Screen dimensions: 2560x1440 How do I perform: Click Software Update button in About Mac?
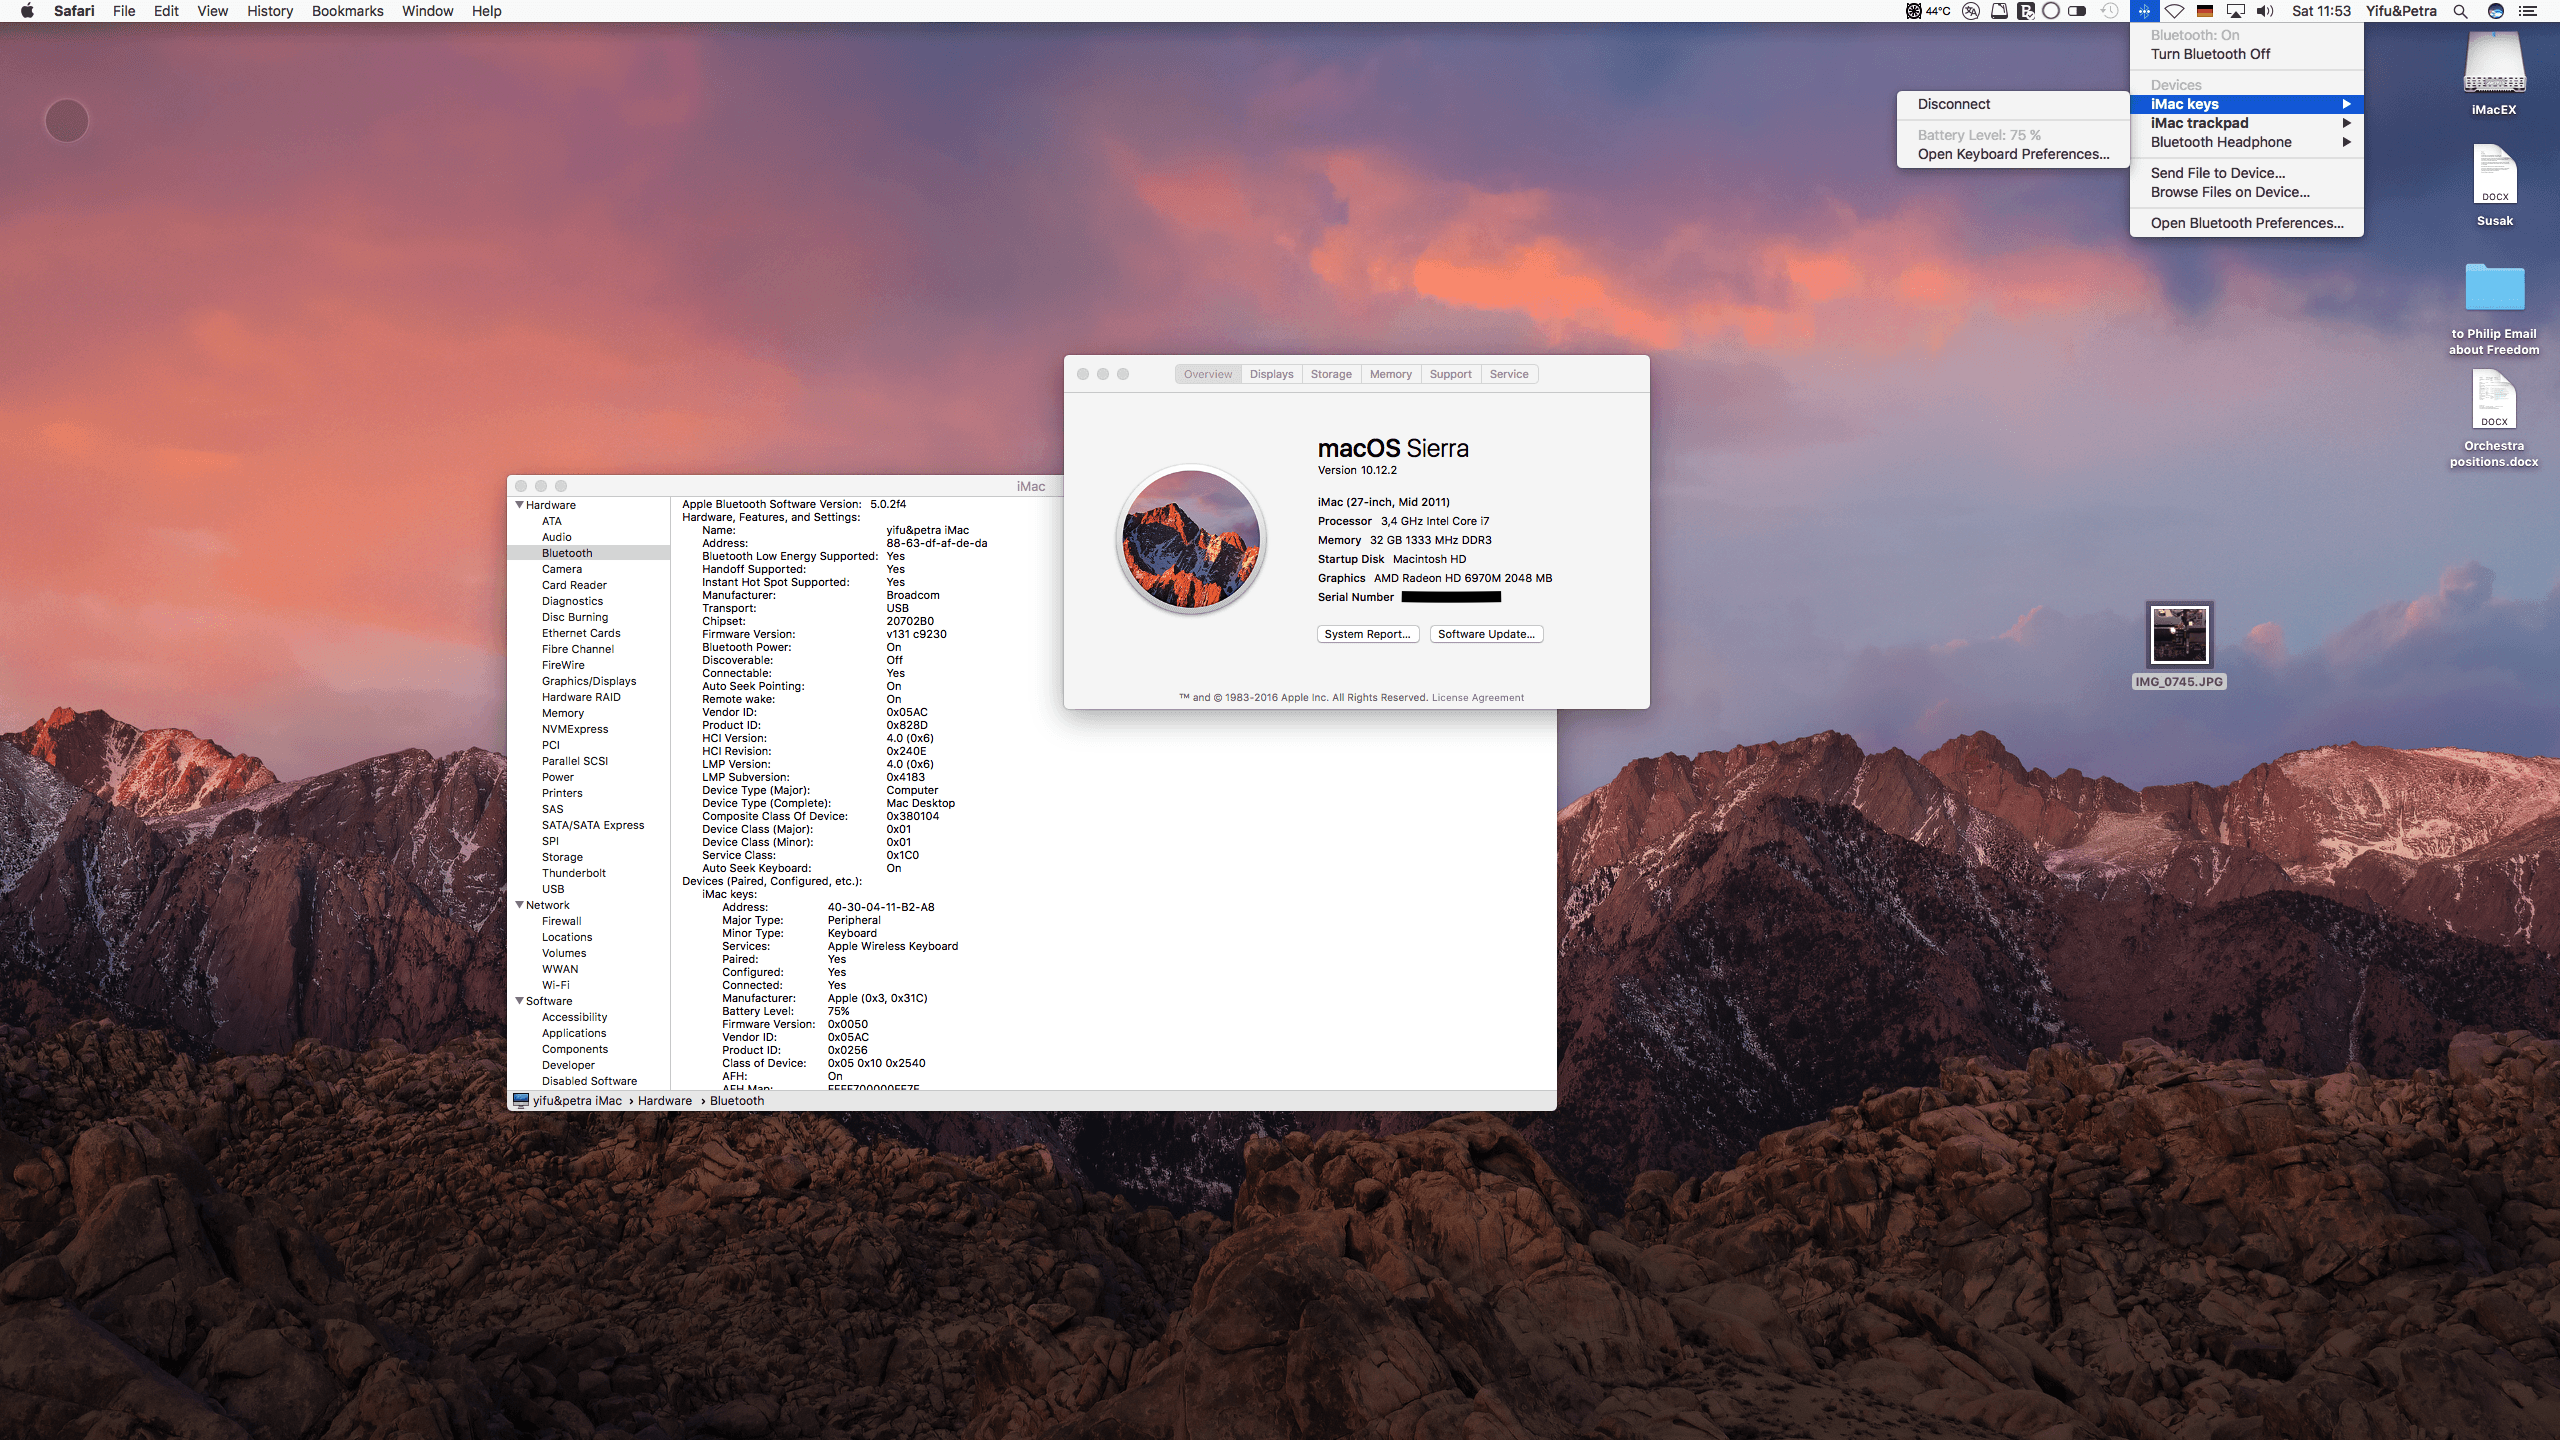click(x=1482, y=633)
